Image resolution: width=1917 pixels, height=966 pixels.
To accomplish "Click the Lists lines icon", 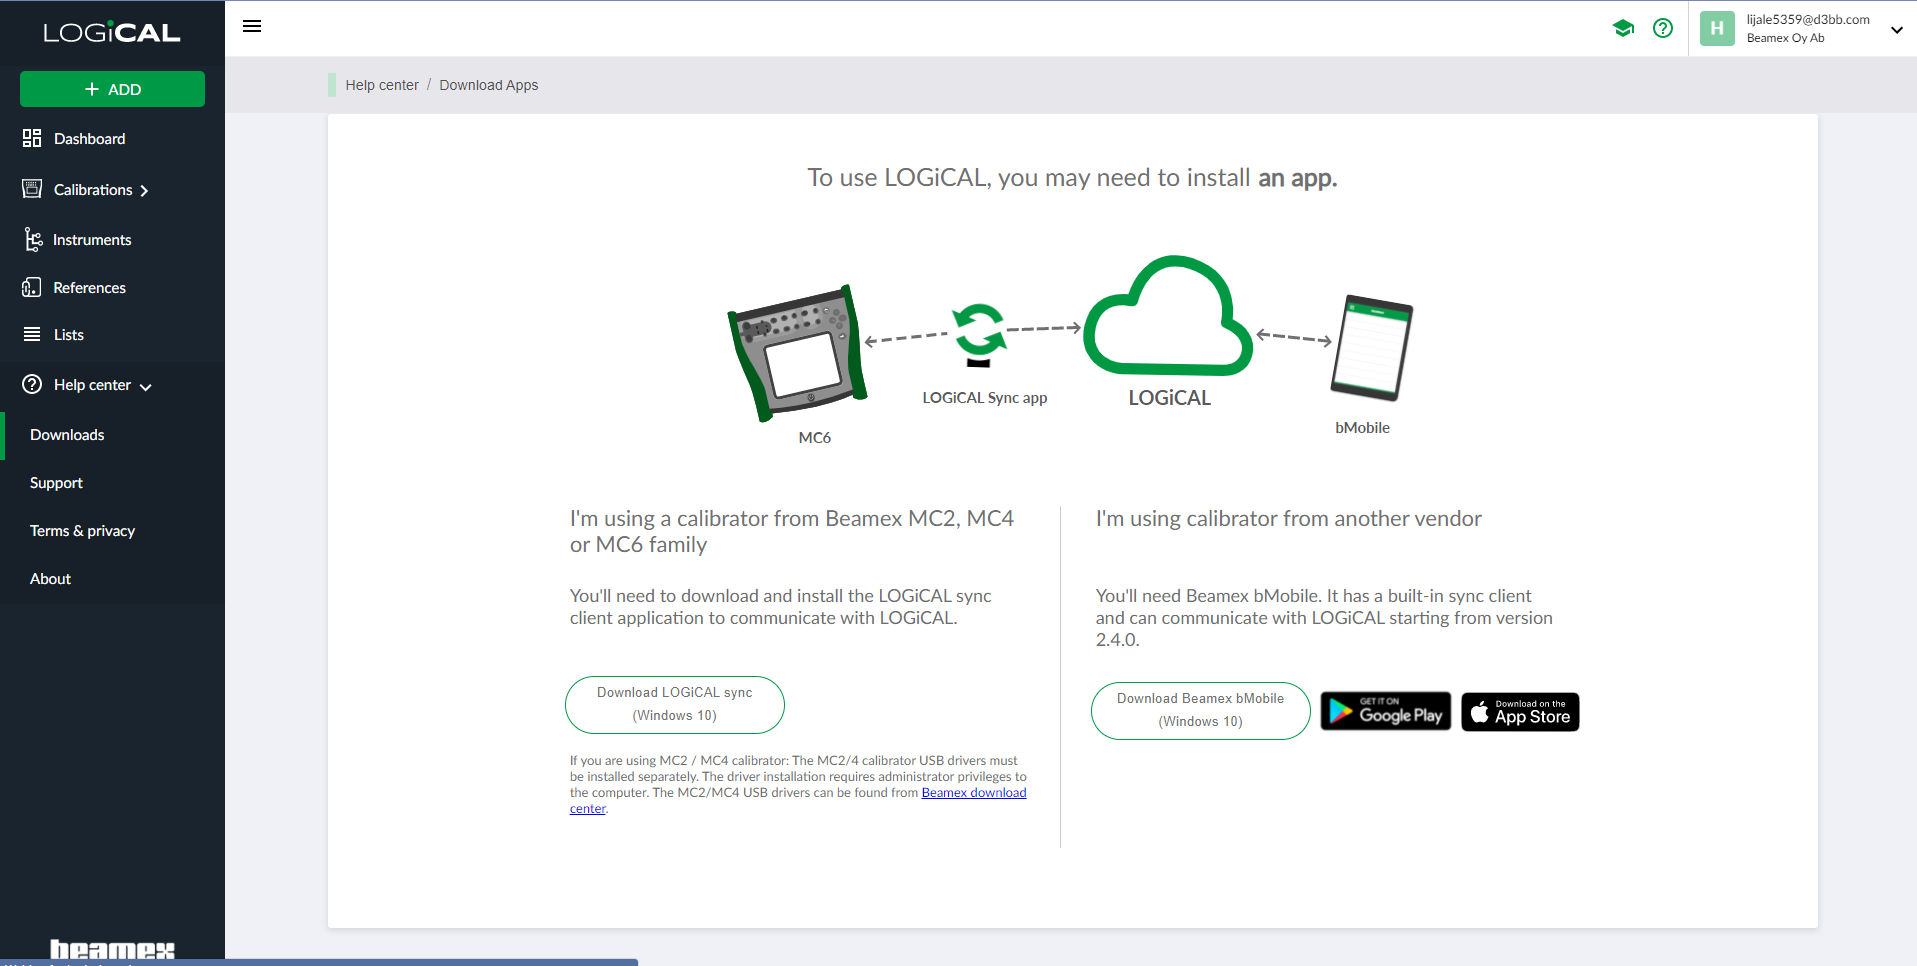I will pos(32,334).
